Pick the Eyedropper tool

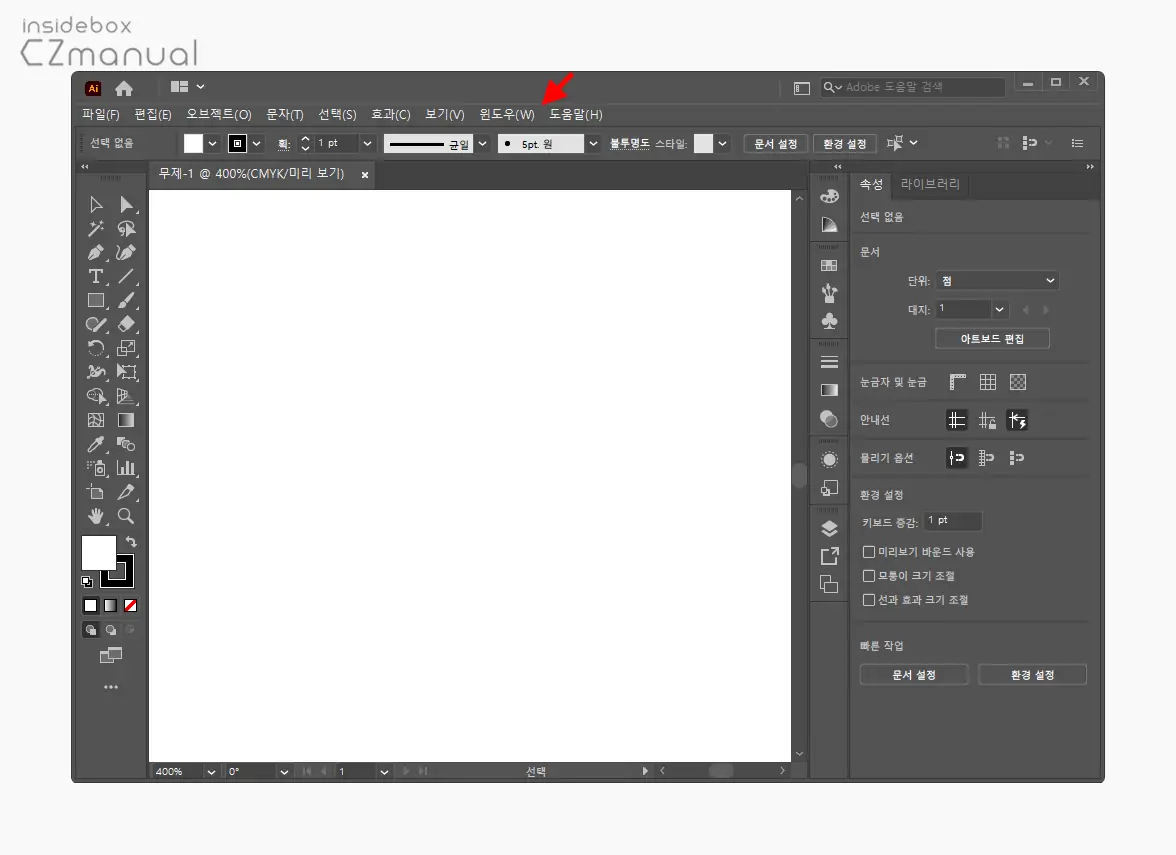[96, 444]
